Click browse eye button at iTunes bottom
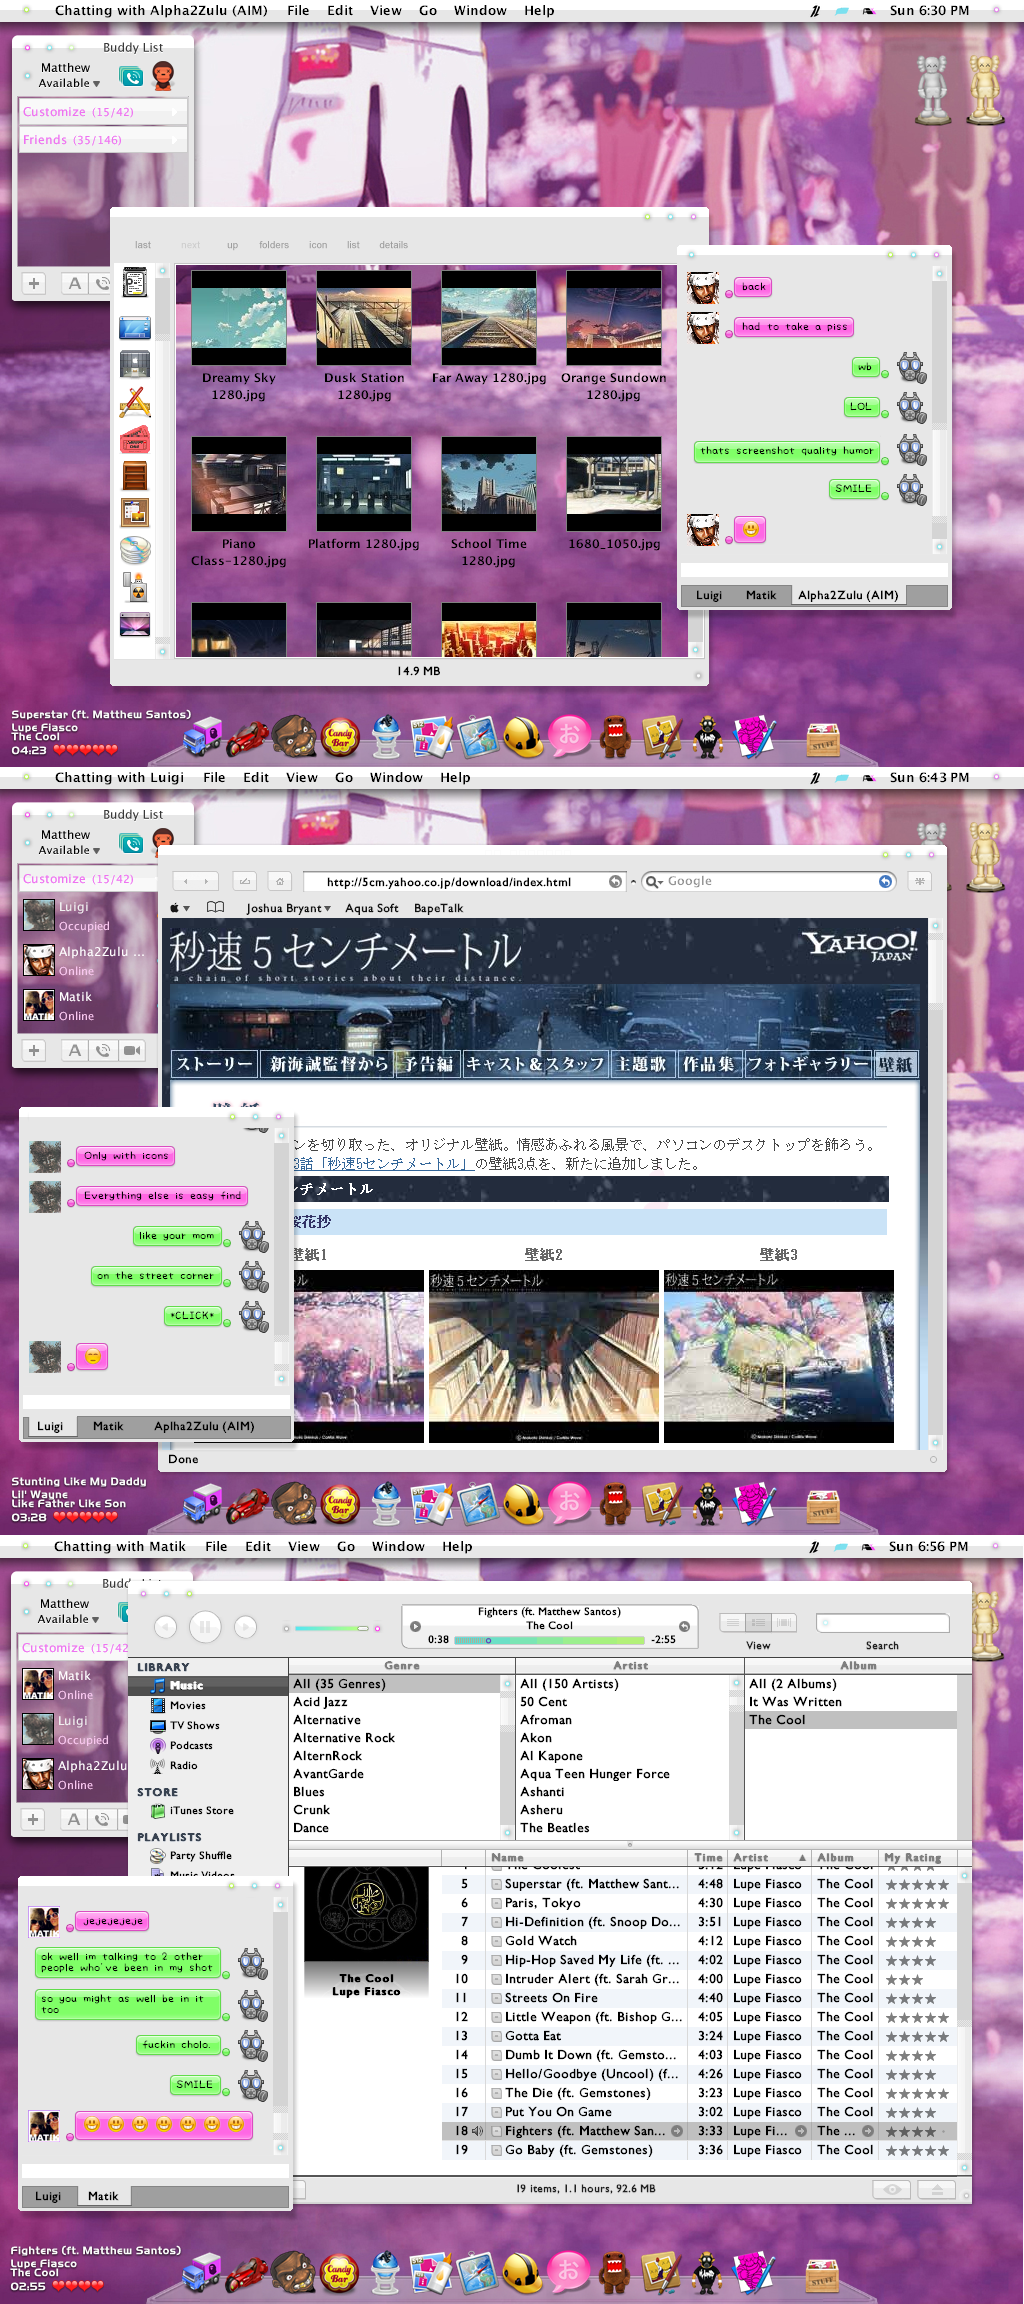This screenshot has height=2304, width=1024. 892,2189
